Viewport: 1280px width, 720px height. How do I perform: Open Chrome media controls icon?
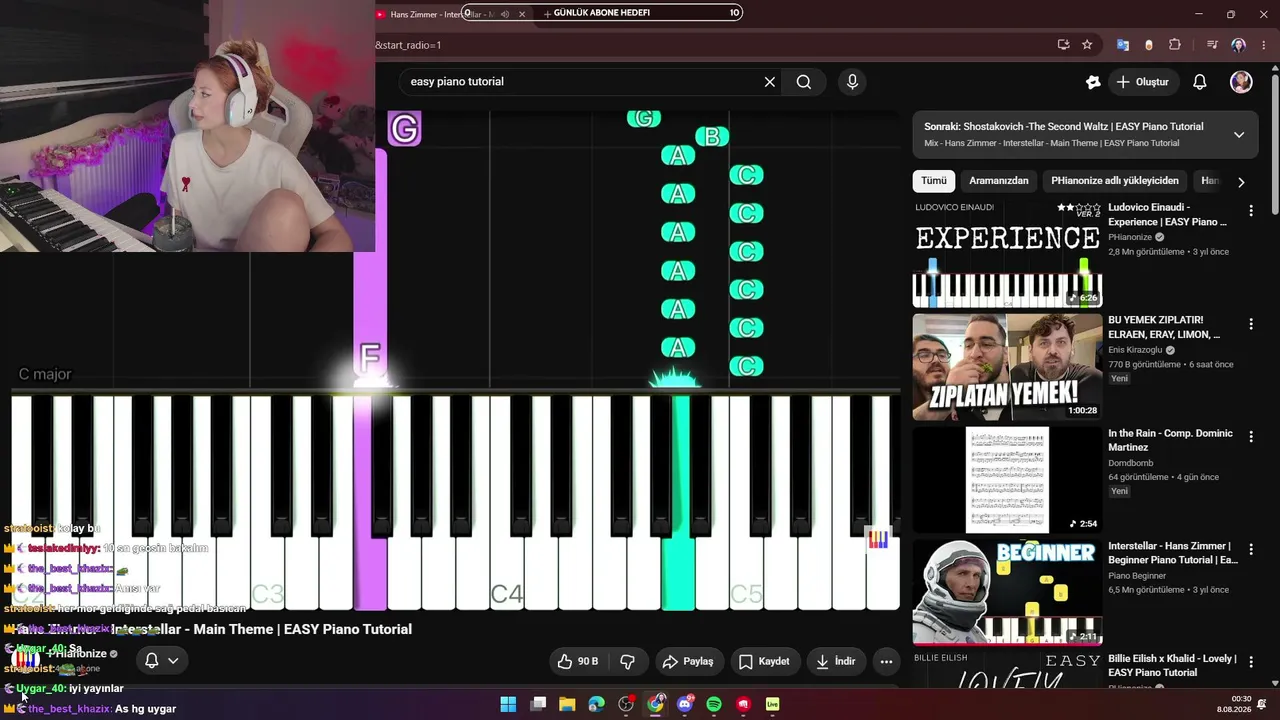click(1212, 45)
